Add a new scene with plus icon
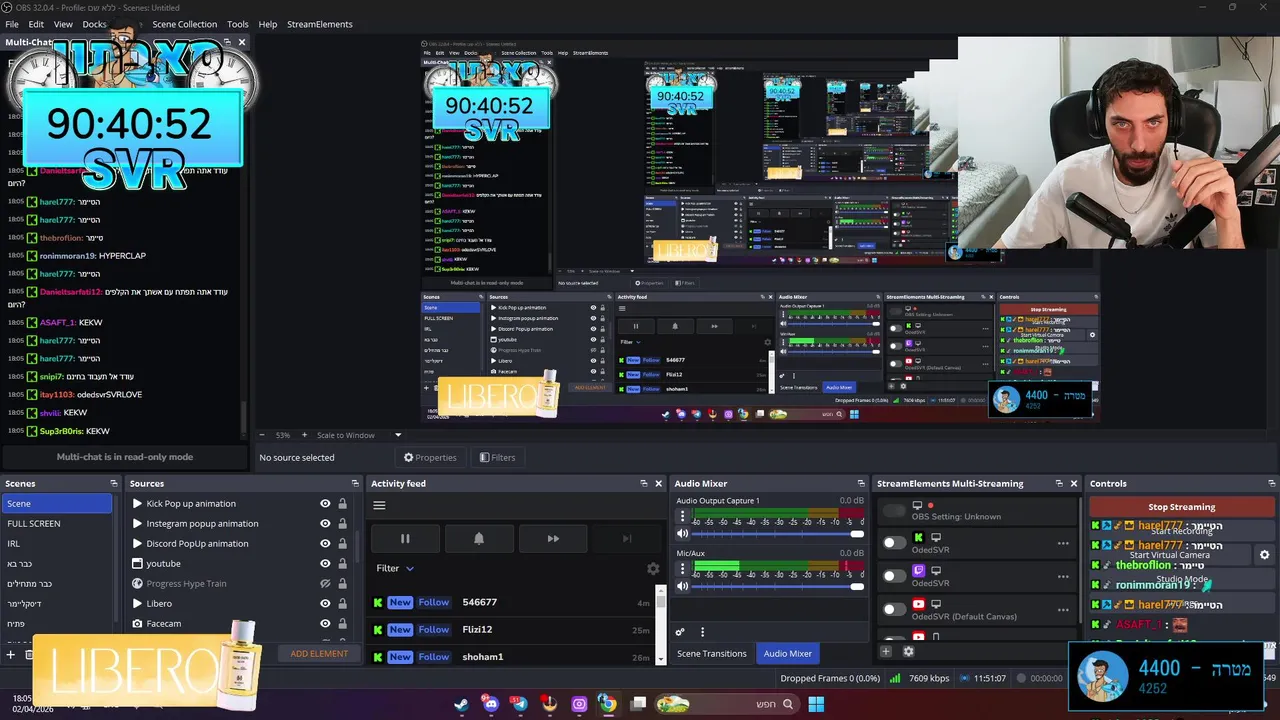The width and height of the screenshot is (1280, 720). click(11, 654)
